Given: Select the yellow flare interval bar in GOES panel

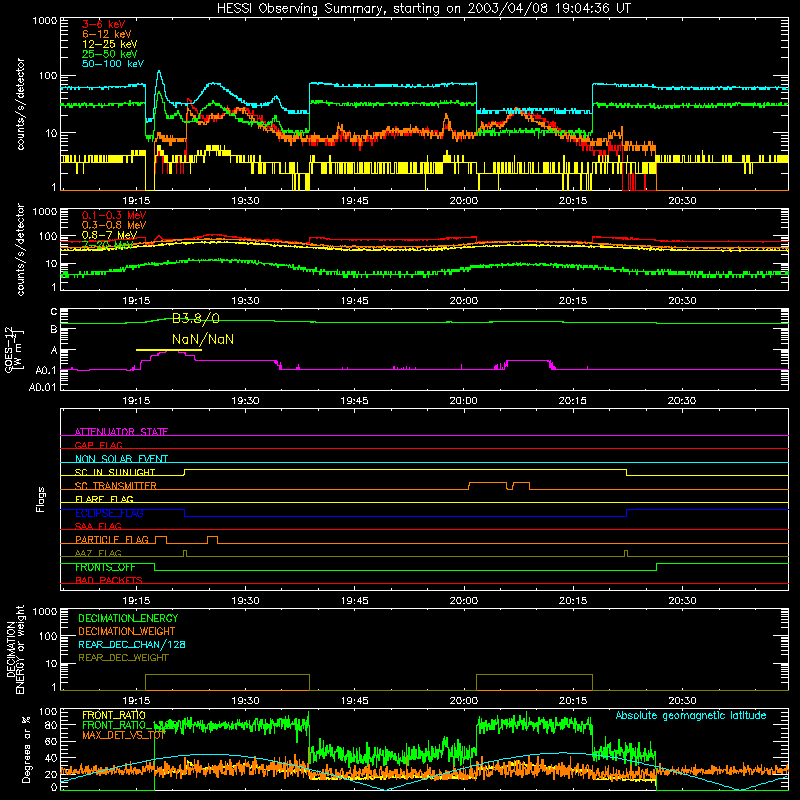Looking at the screenshot, I should [169, 350].
